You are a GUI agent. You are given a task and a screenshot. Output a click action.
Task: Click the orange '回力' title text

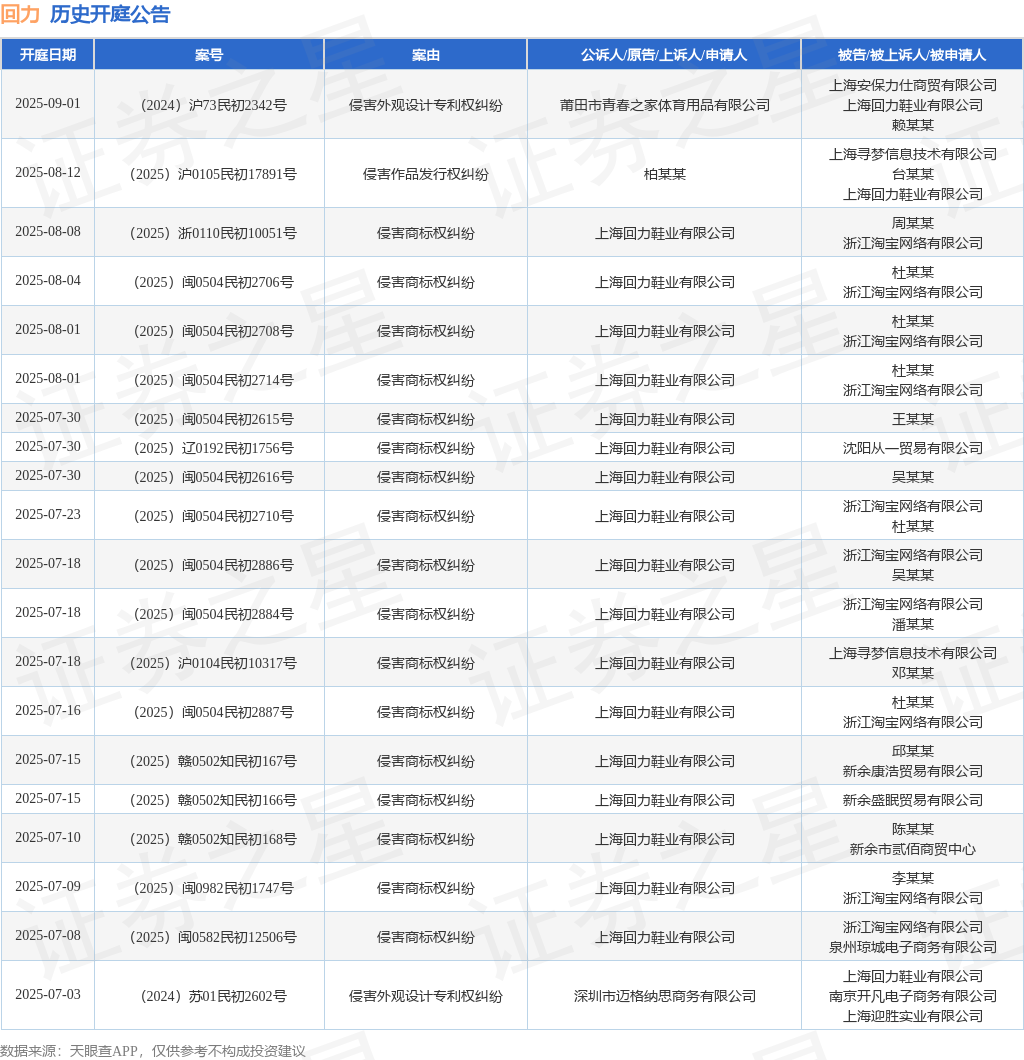coord(20,14)
